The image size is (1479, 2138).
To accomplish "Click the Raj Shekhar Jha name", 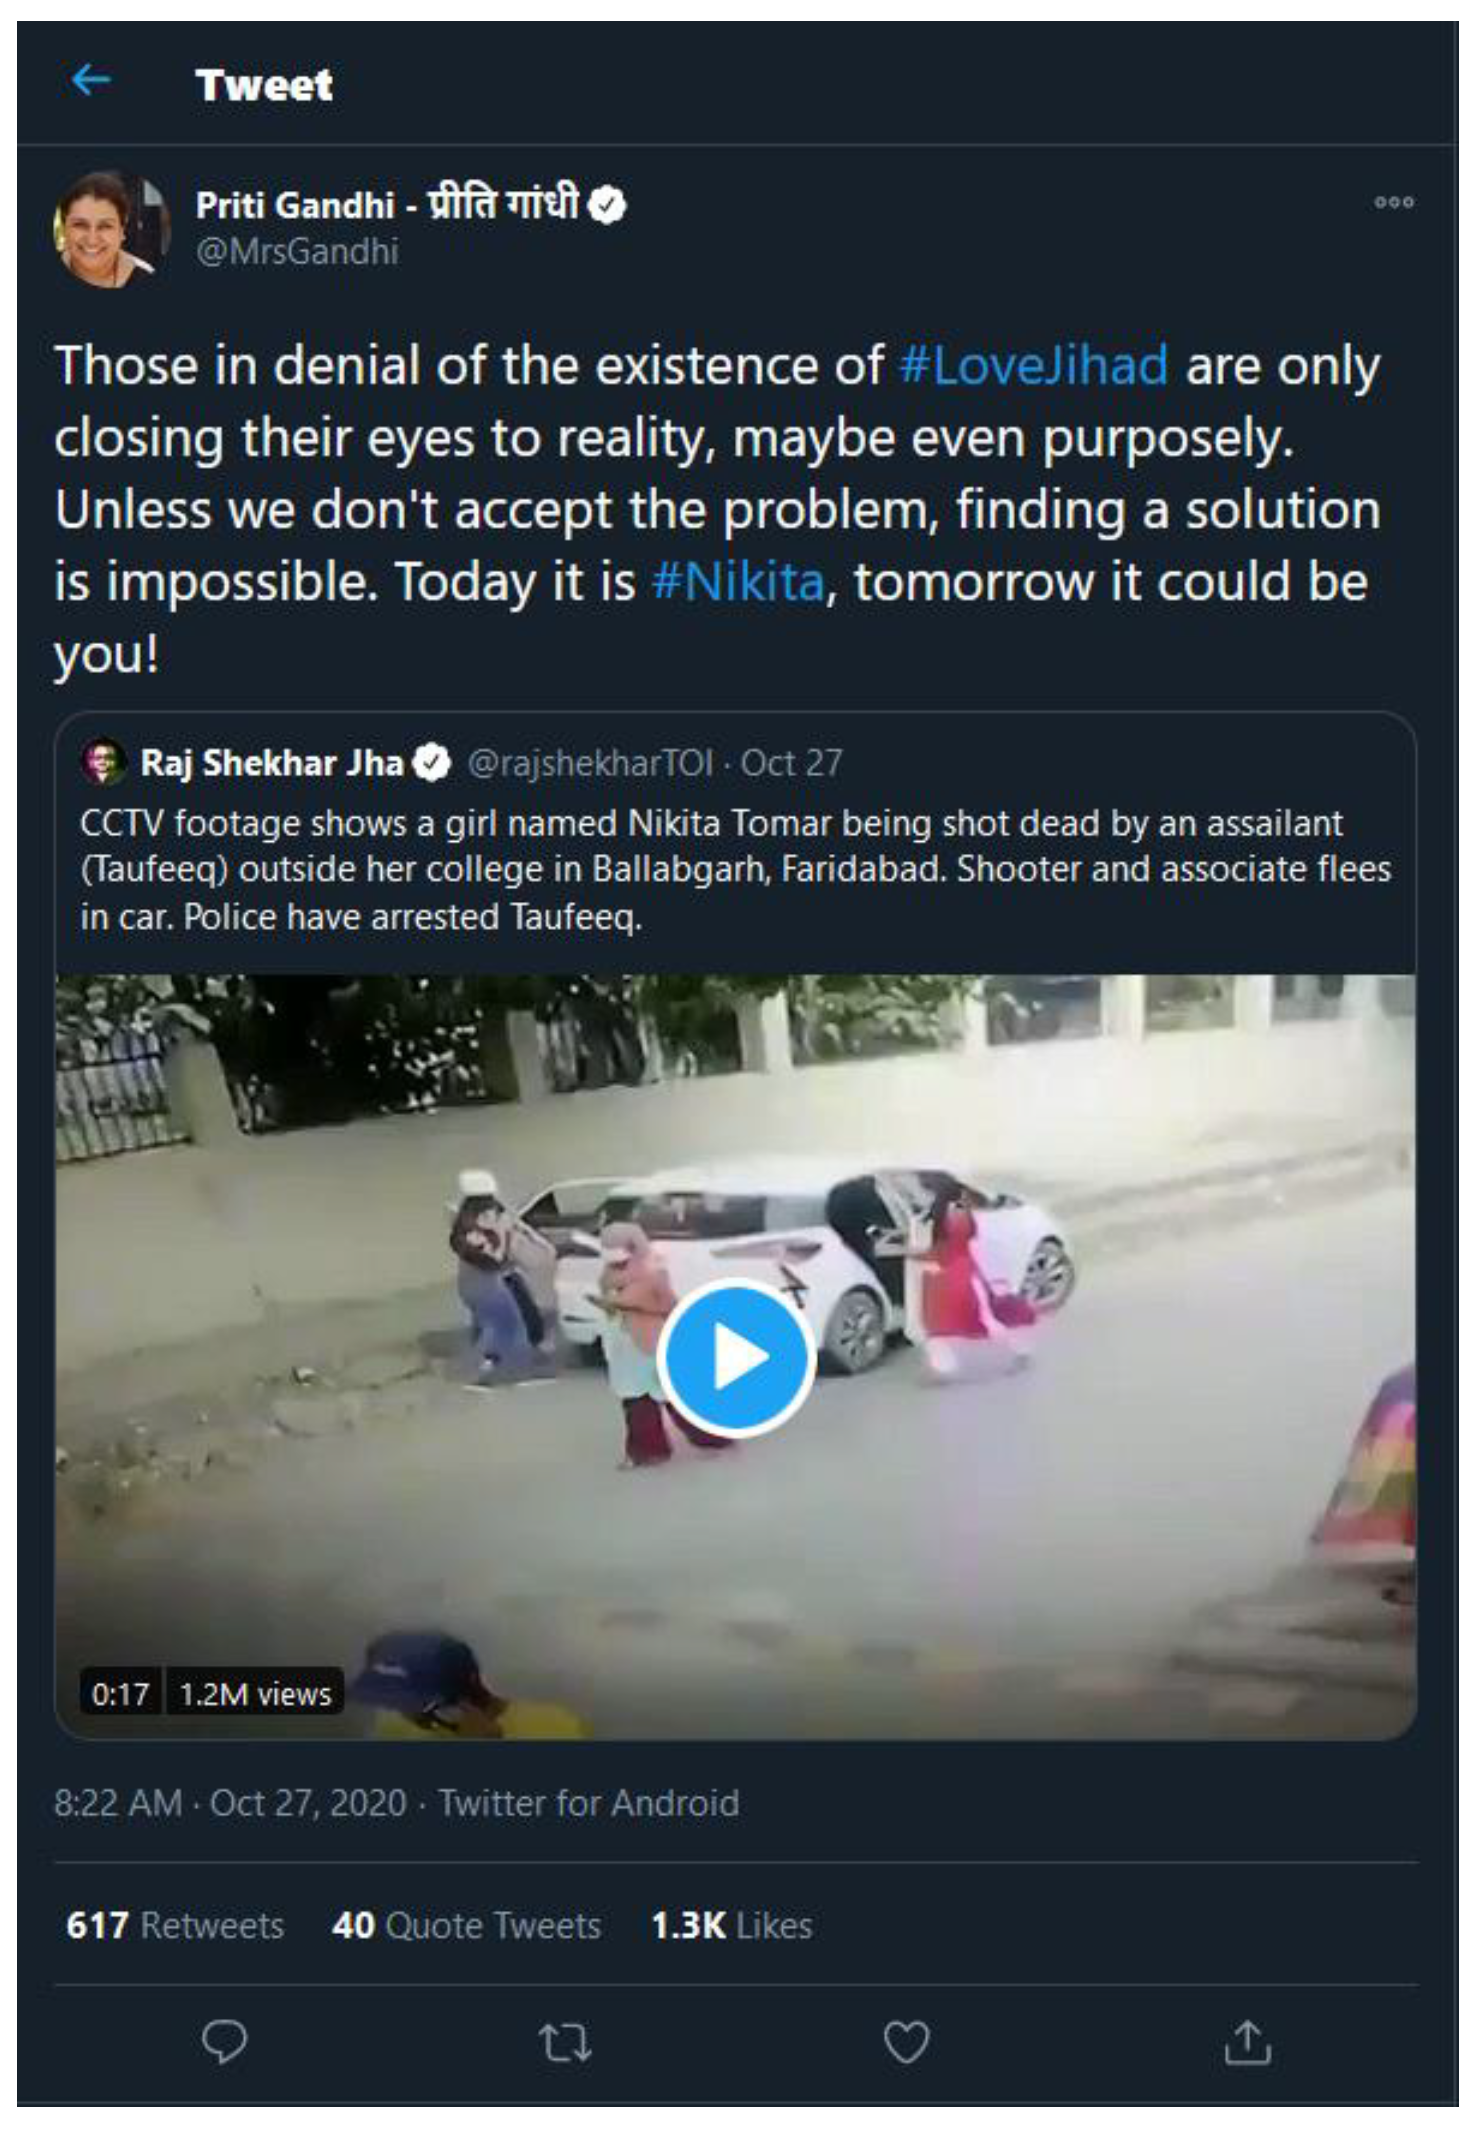I will (x=271, y=763).
